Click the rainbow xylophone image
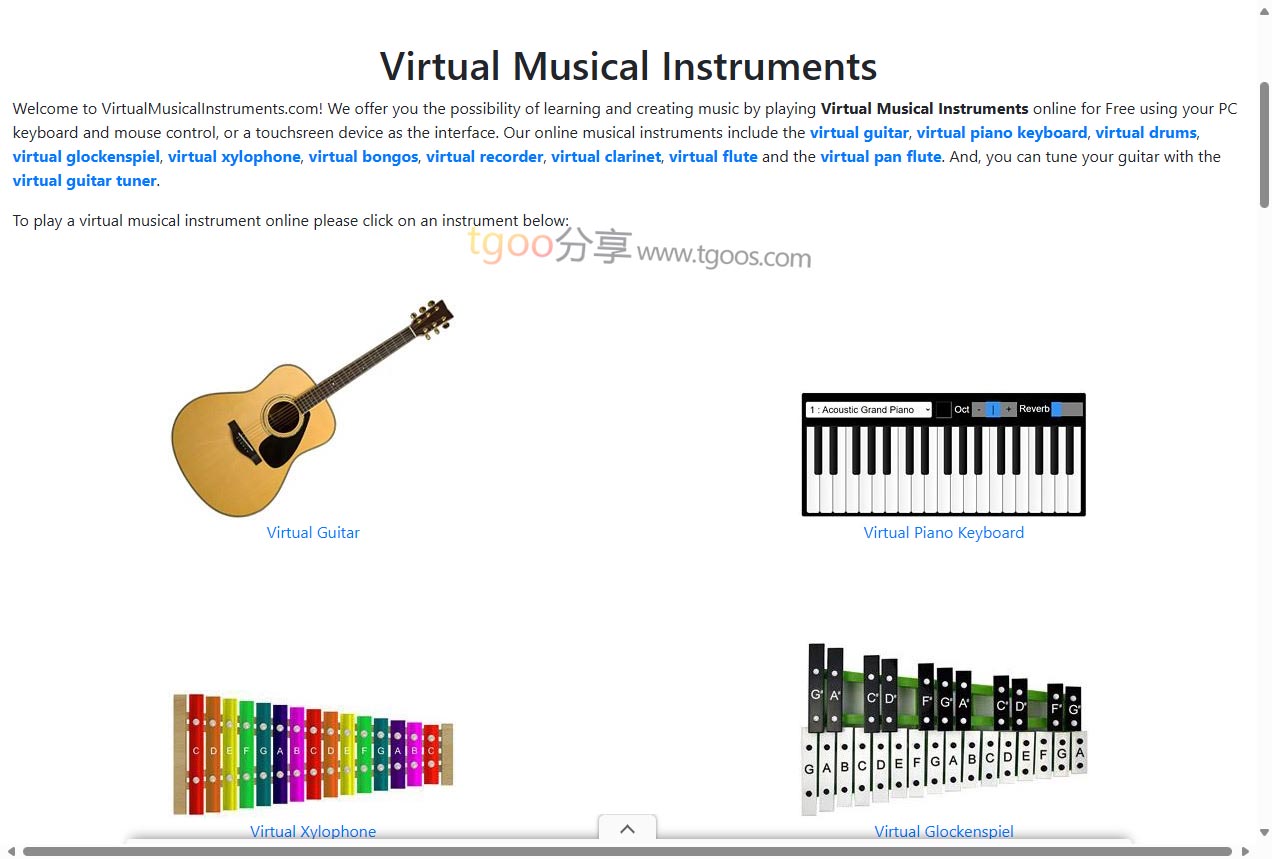 [312, 753]
